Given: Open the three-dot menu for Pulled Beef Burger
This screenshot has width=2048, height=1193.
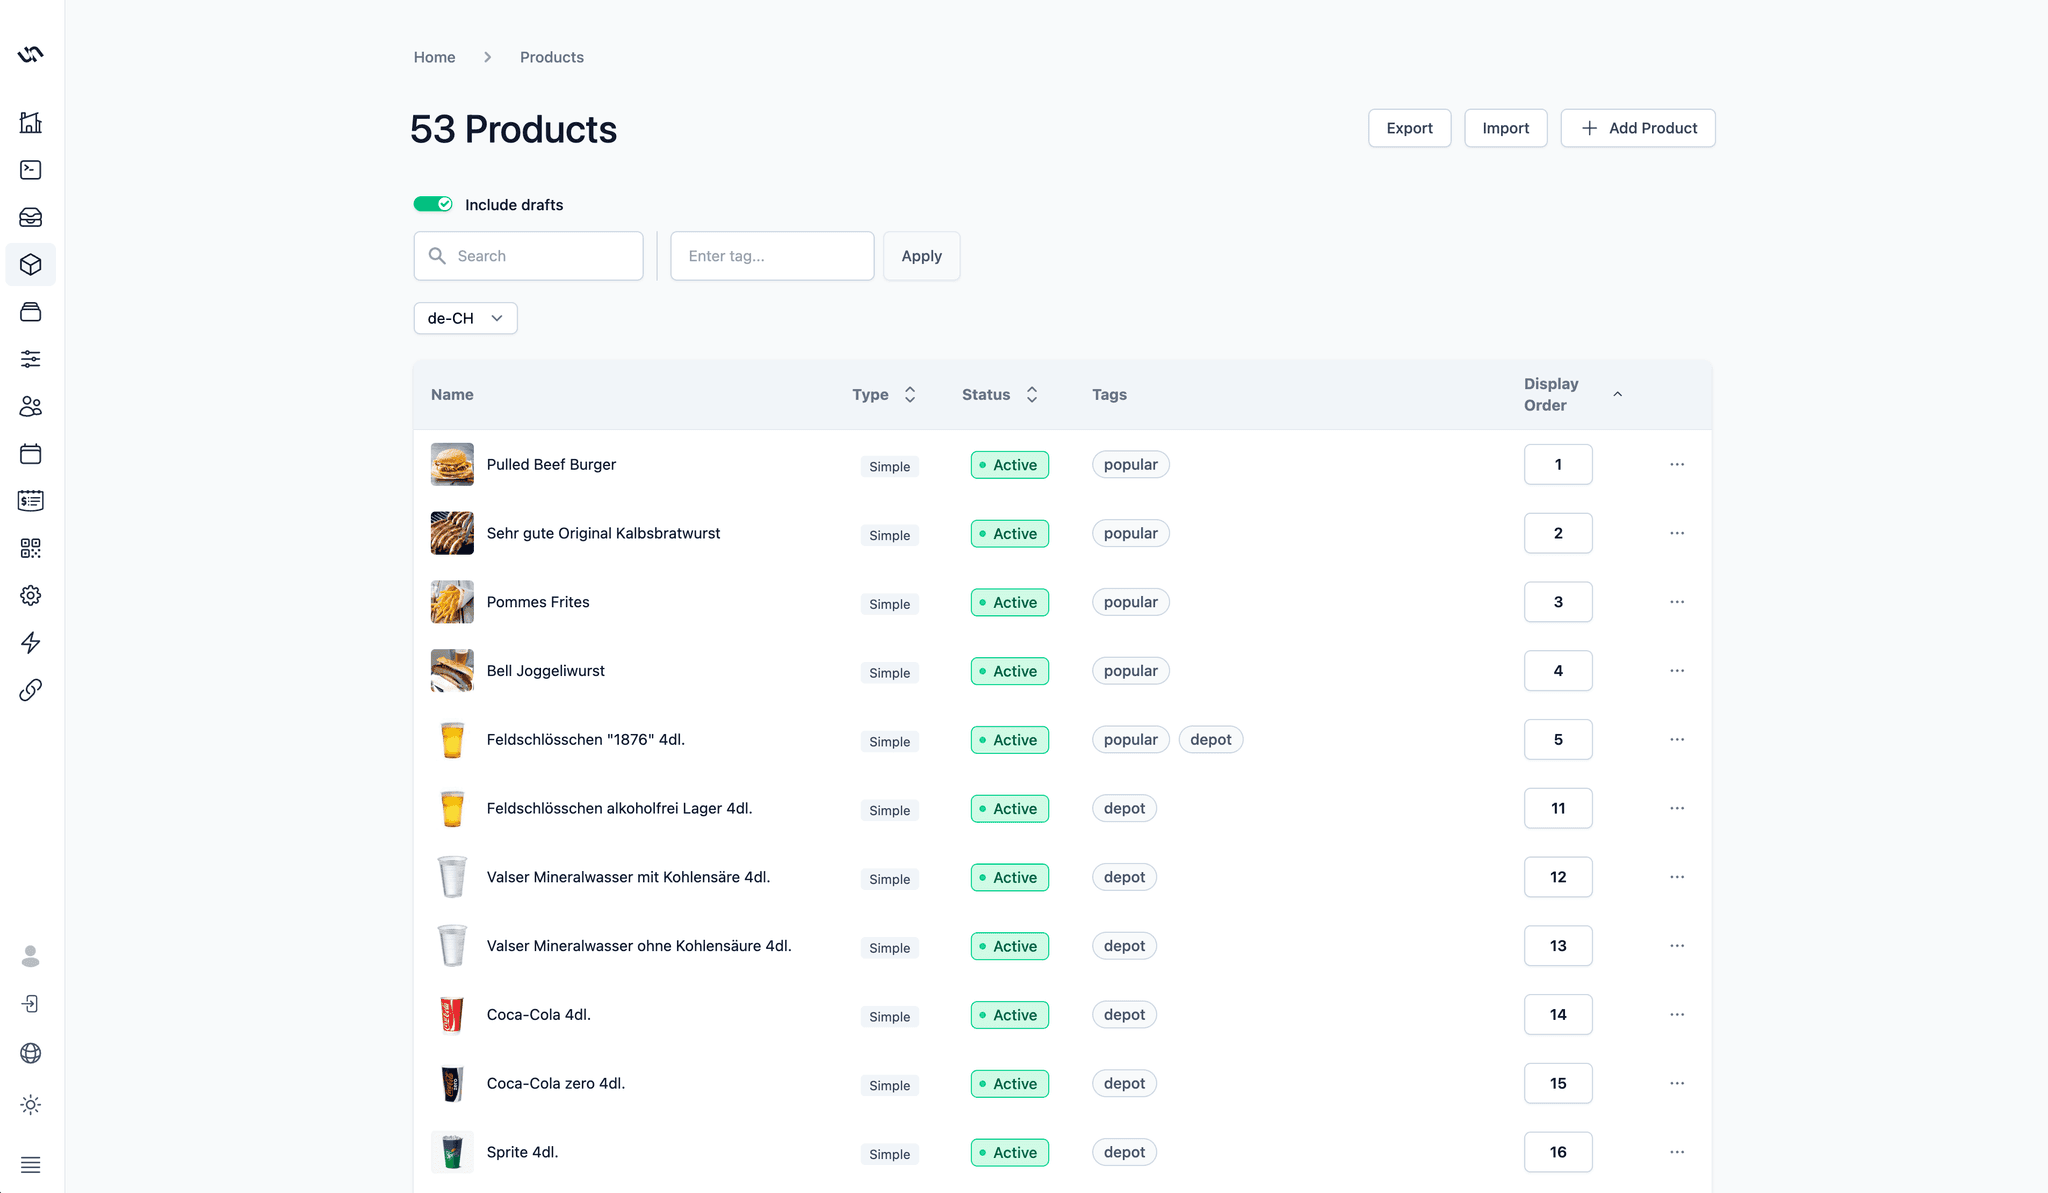Looking at the screenshot, I should click(x=1677, y=464).
